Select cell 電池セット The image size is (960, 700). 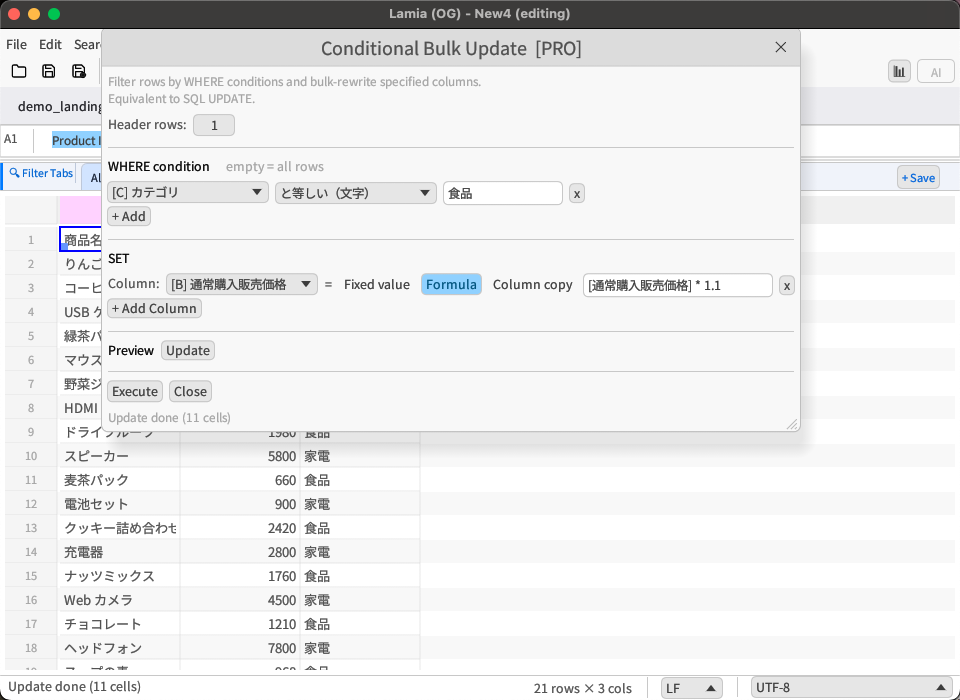click(119, 504)
